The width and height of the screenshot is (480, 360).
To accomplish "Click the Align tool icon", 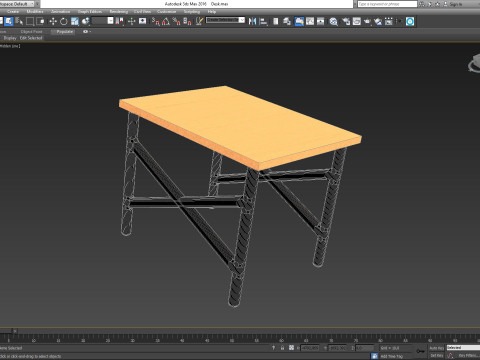I will click(263, 21).
